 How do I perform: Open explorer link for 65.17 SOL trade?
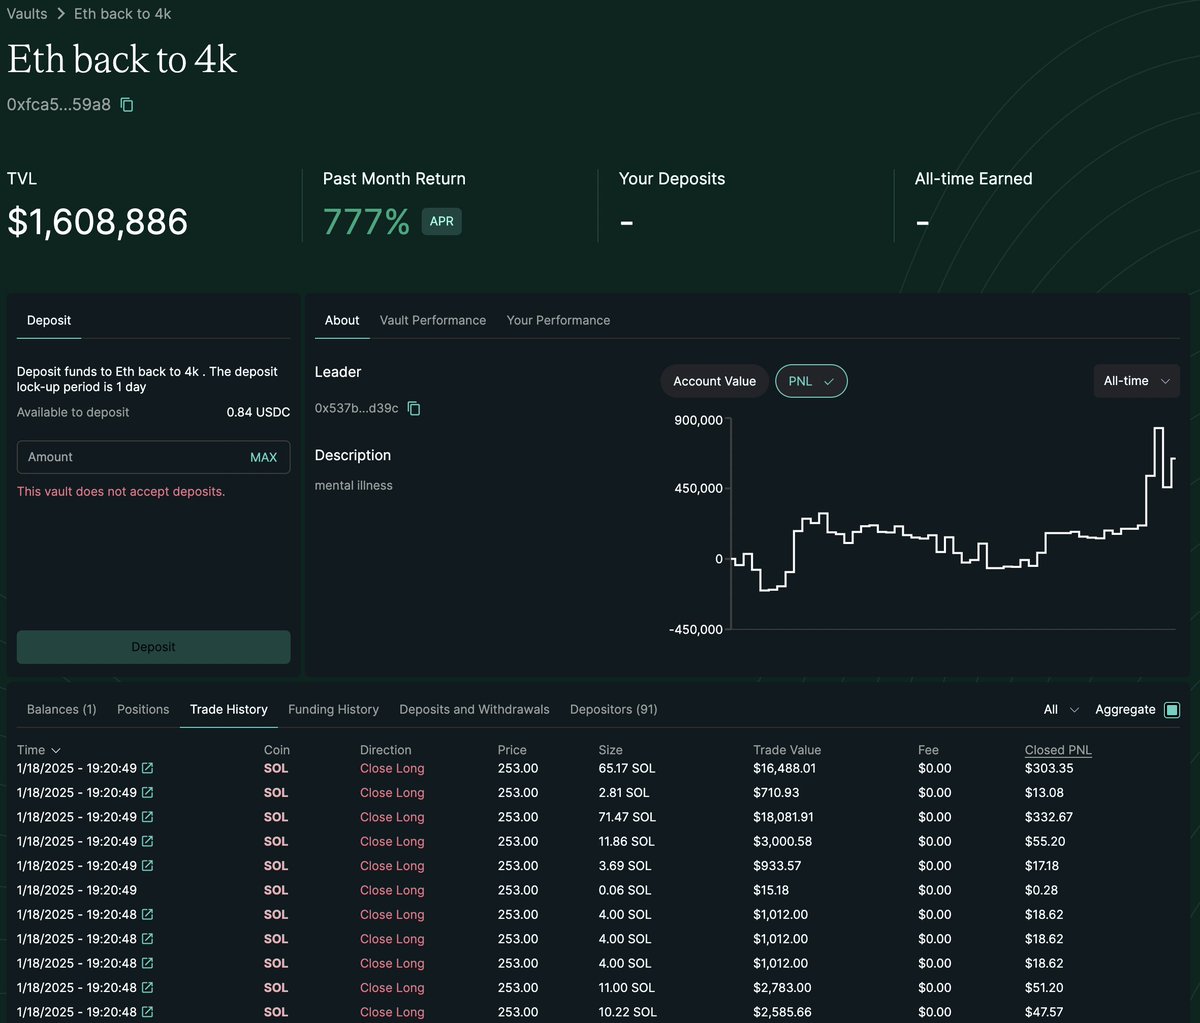tap(148, 768)
